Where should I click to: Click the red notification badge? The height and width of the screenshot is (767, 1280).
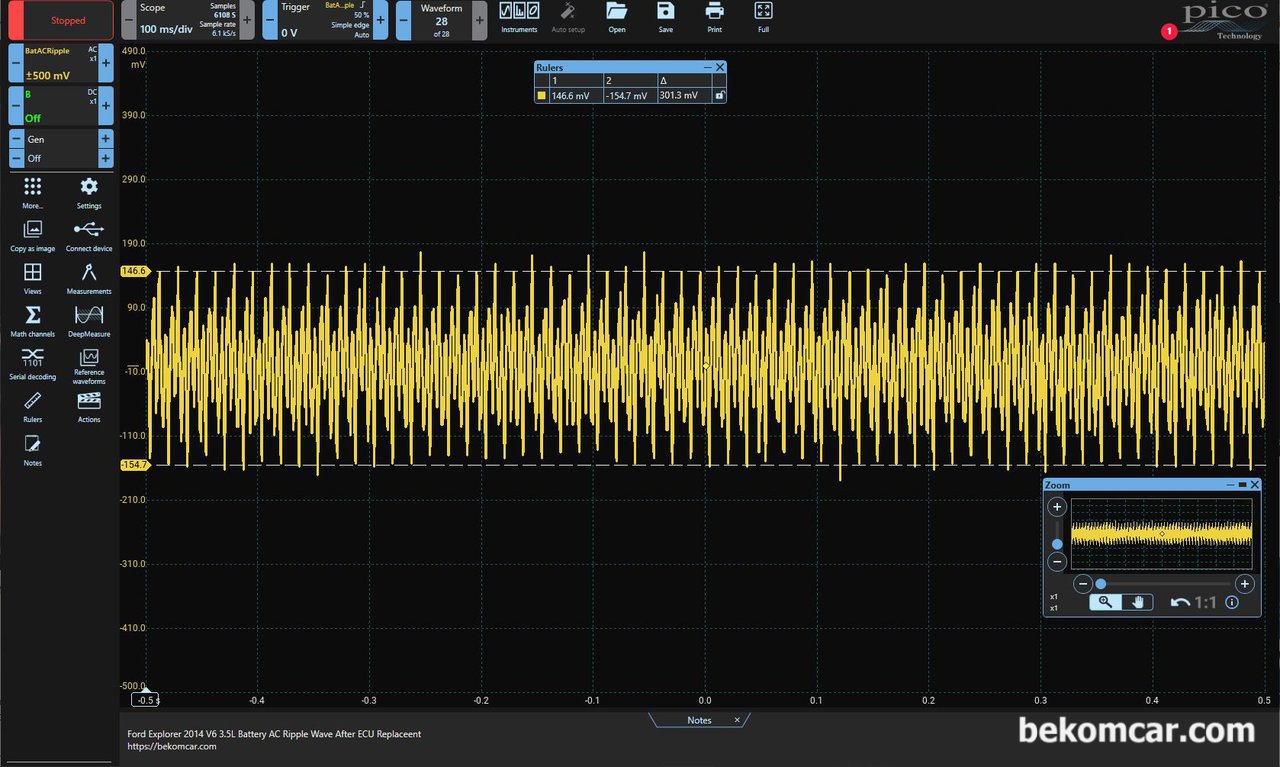pos(1168,32)
